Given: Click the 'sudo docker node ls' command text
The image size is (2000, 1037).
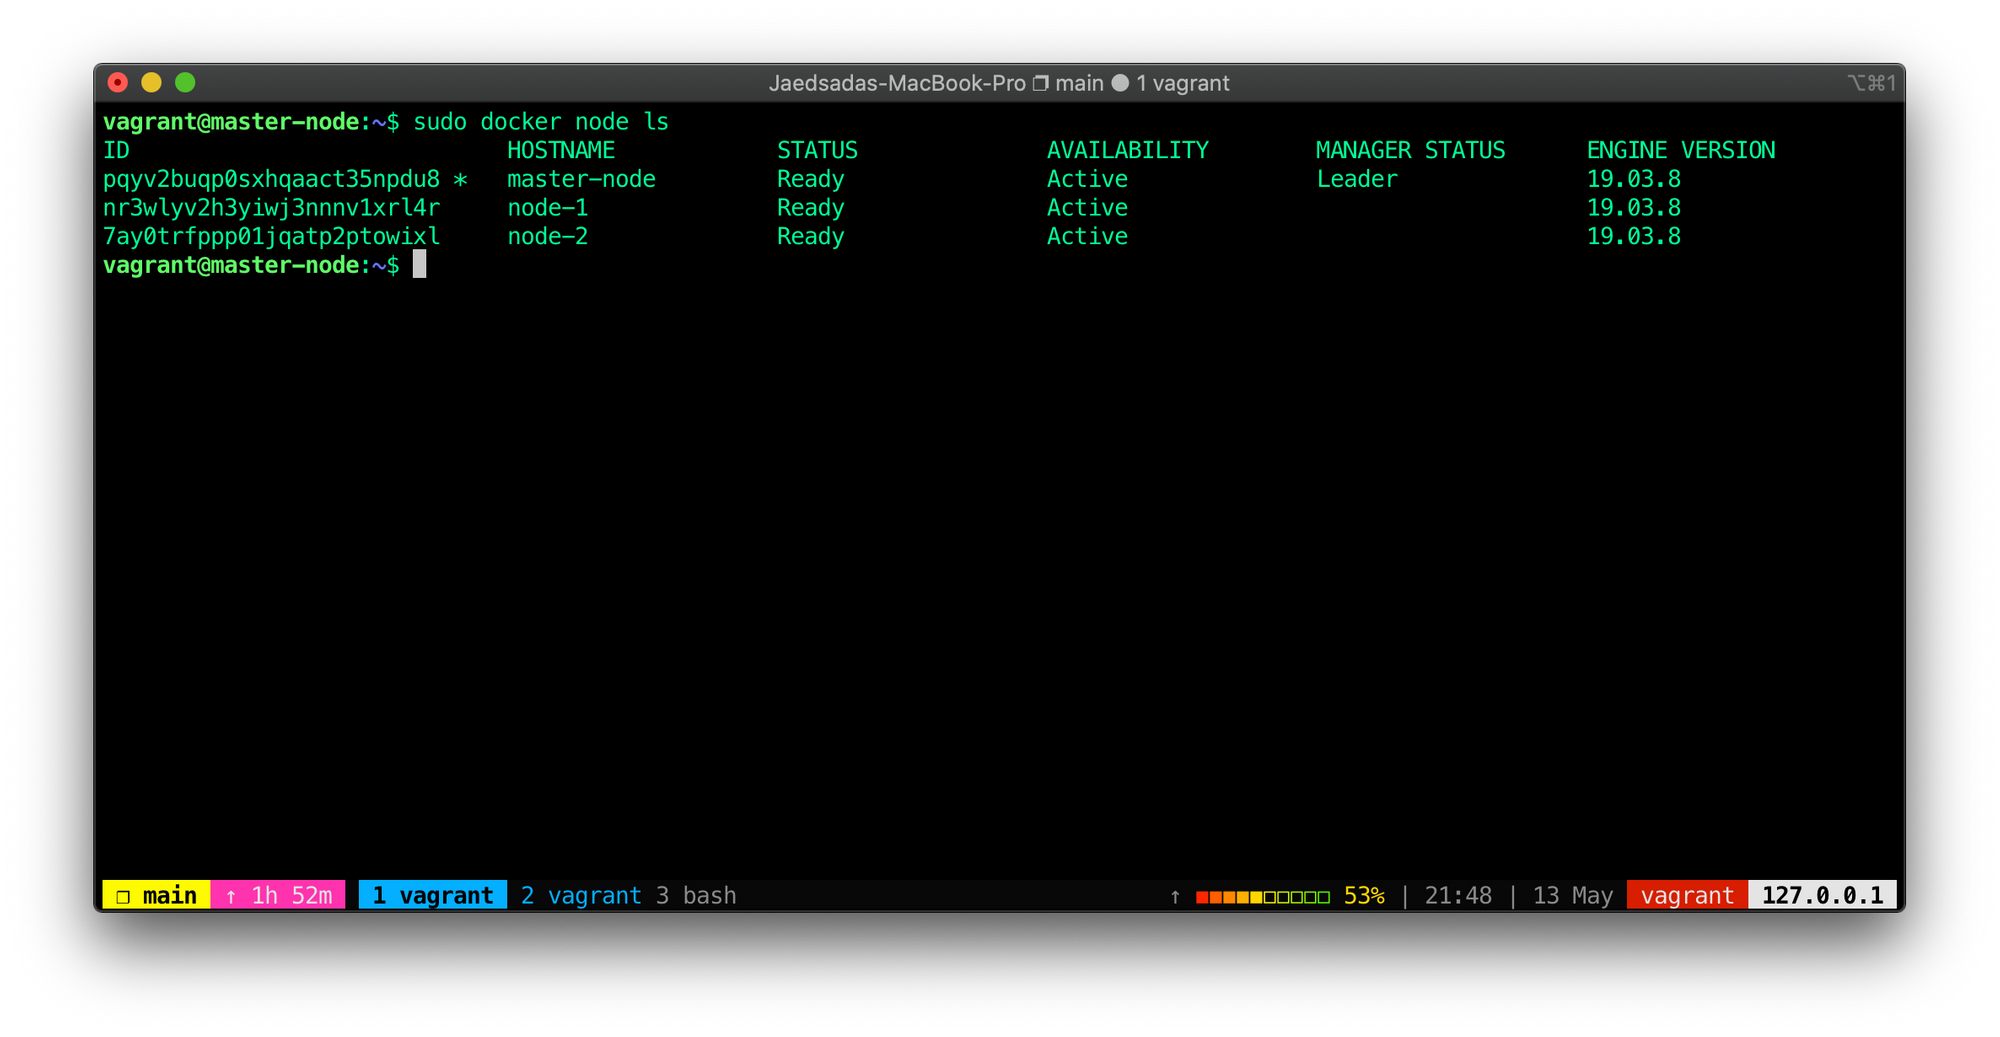Looking at the screenshot, I should pyautogui.click(x=541, y=122).
